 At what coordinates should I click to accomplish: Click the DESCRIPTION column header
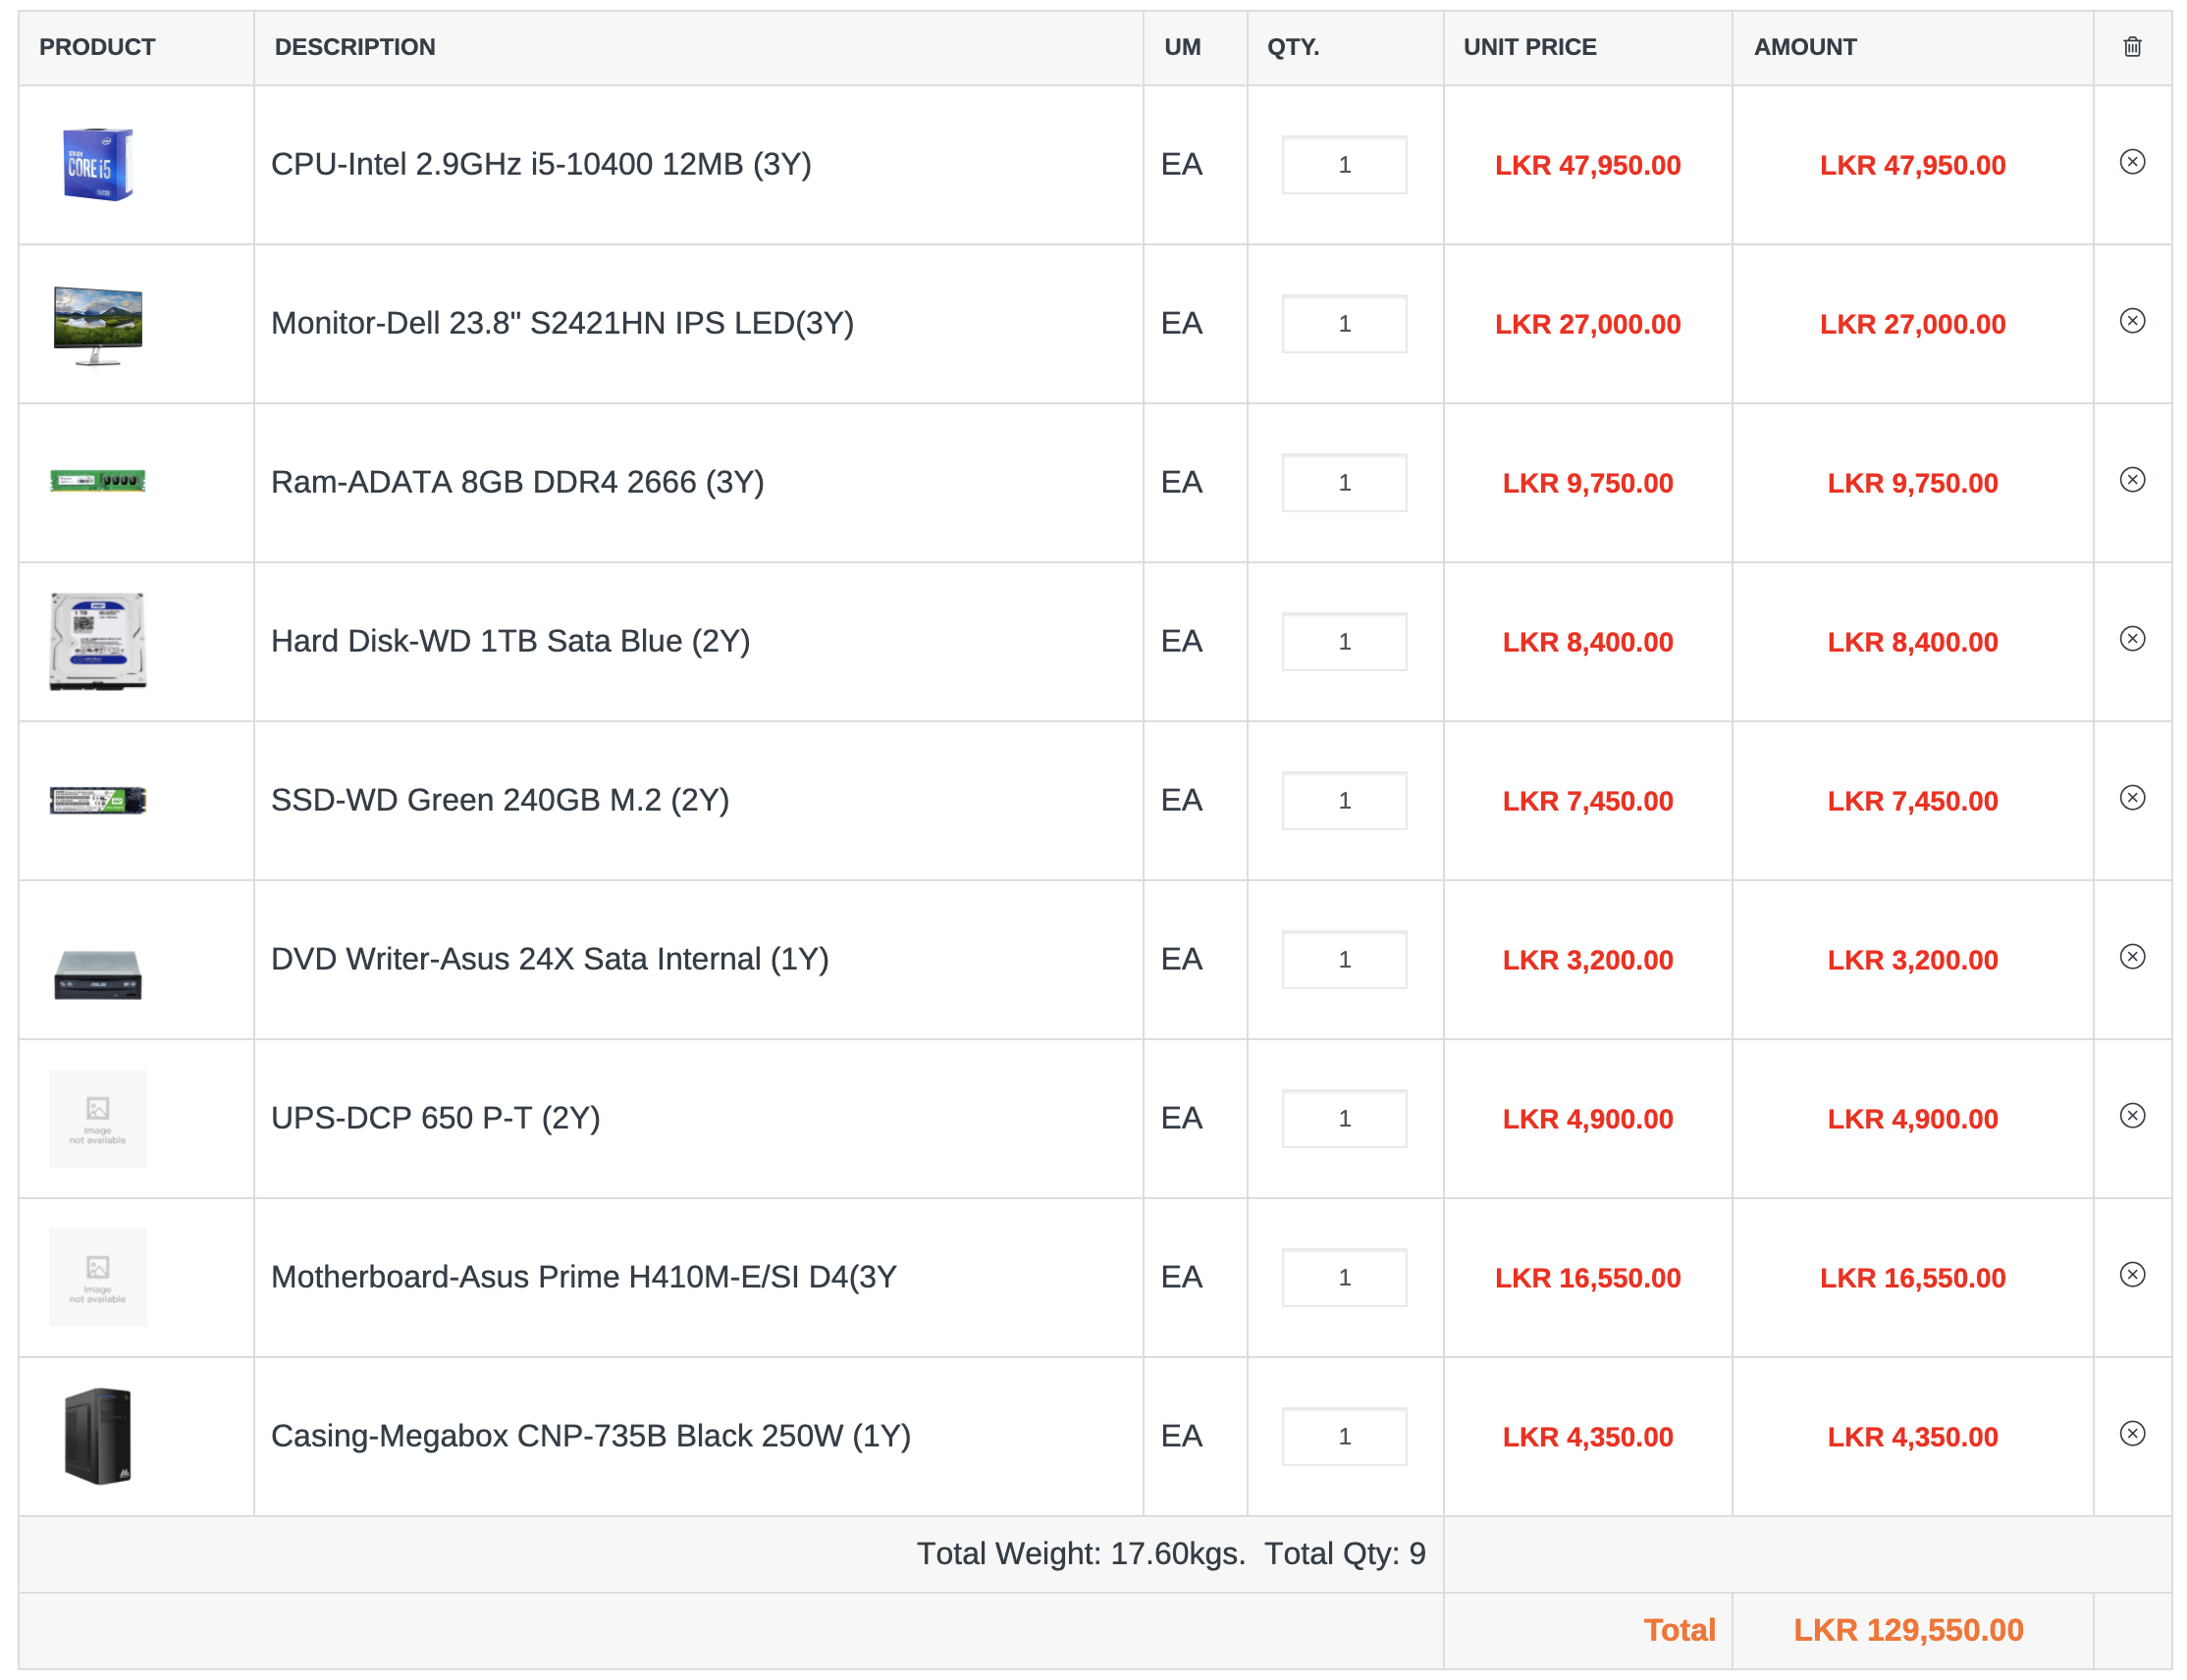[355, 47]
